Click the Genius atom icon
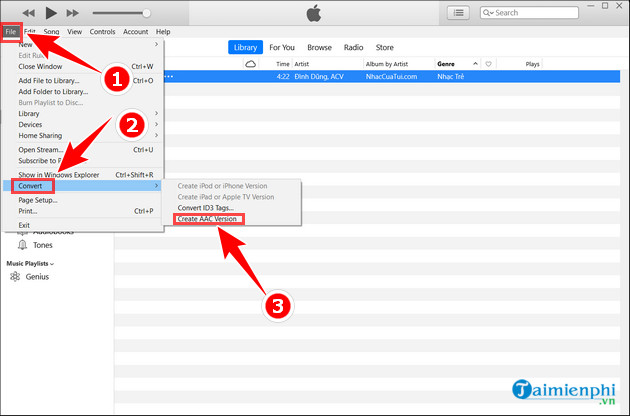Viewport: 630px width, 416px height. [x=15, y=277]
